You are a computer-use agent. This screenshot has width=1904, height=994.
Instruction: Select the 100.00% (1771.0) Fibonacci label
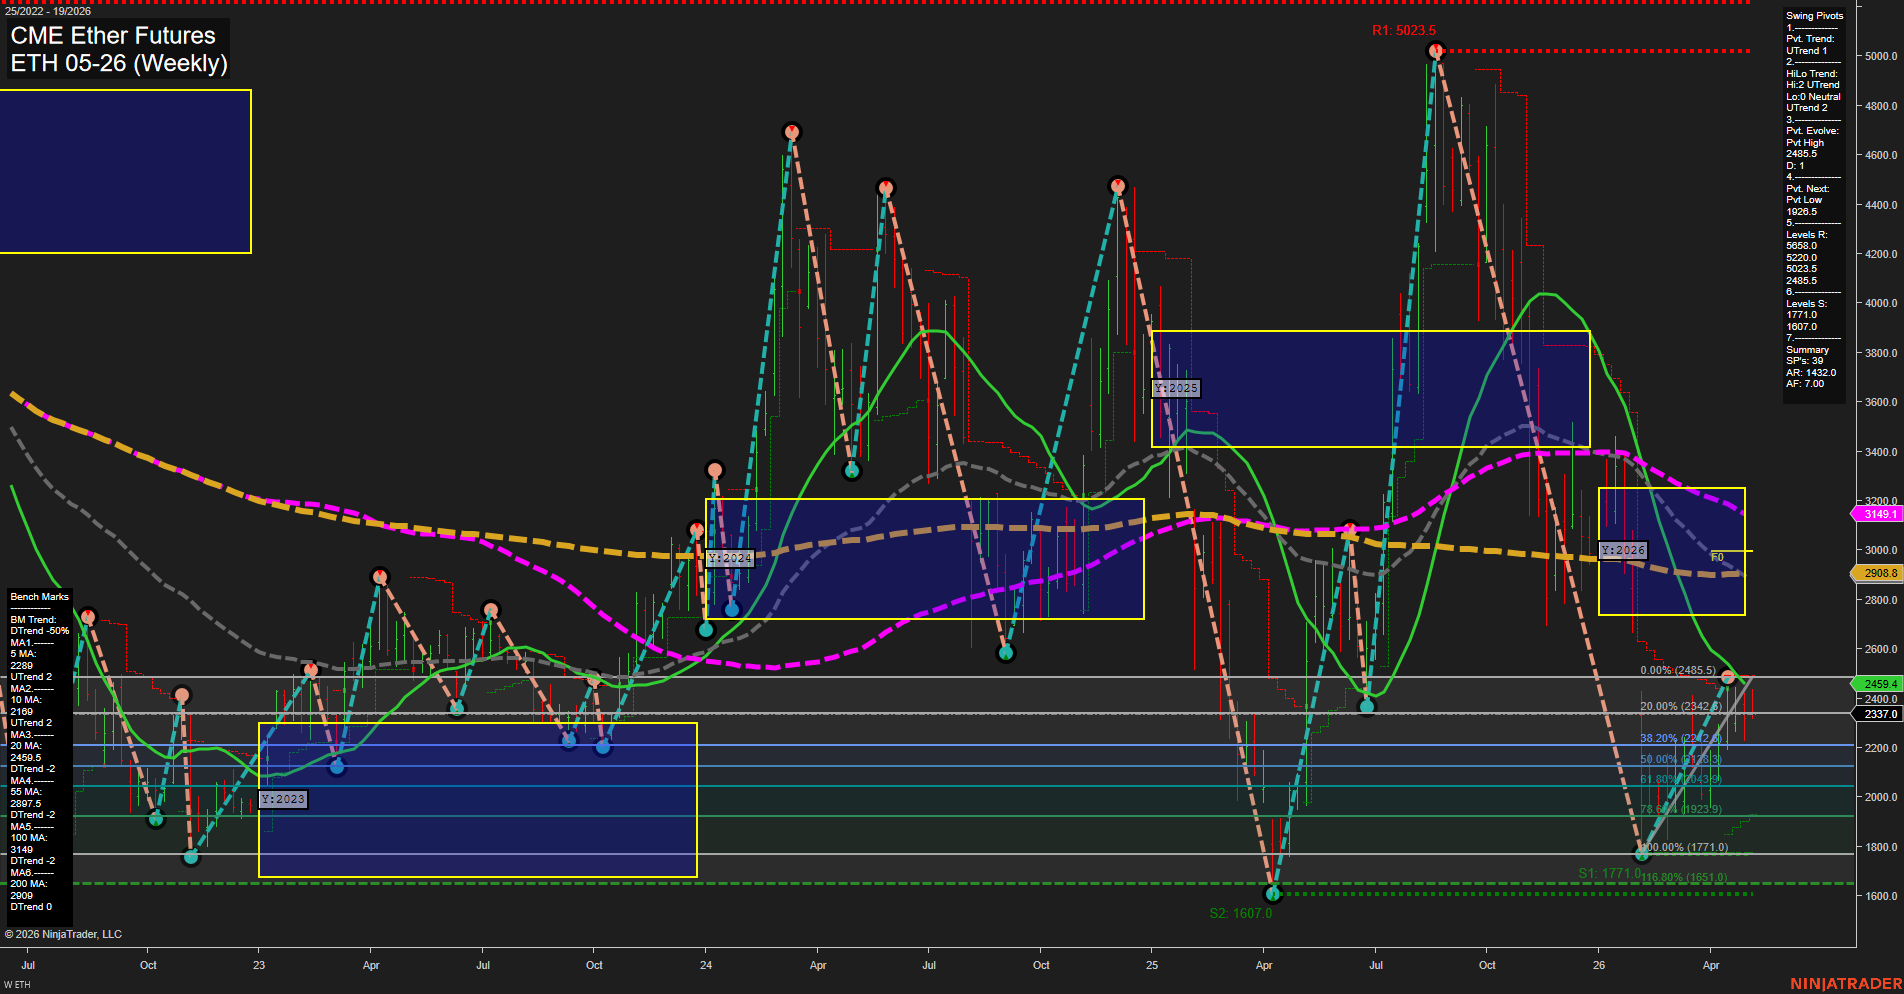1684,847
